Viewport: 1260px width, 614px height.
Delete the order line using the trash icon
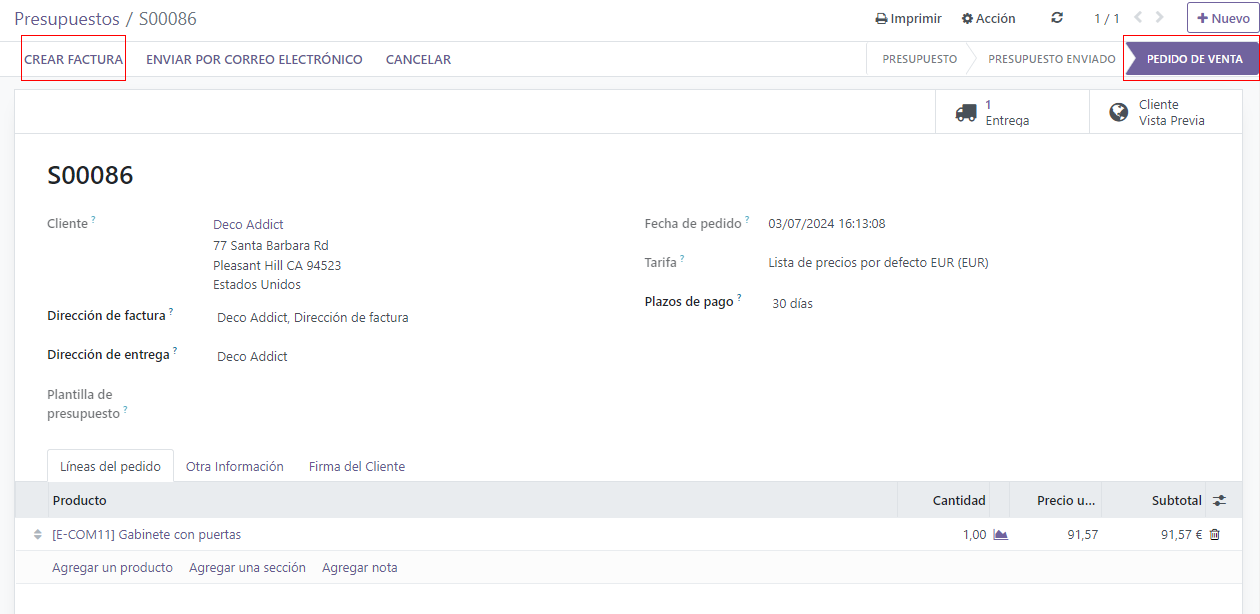coord(1213,534)
